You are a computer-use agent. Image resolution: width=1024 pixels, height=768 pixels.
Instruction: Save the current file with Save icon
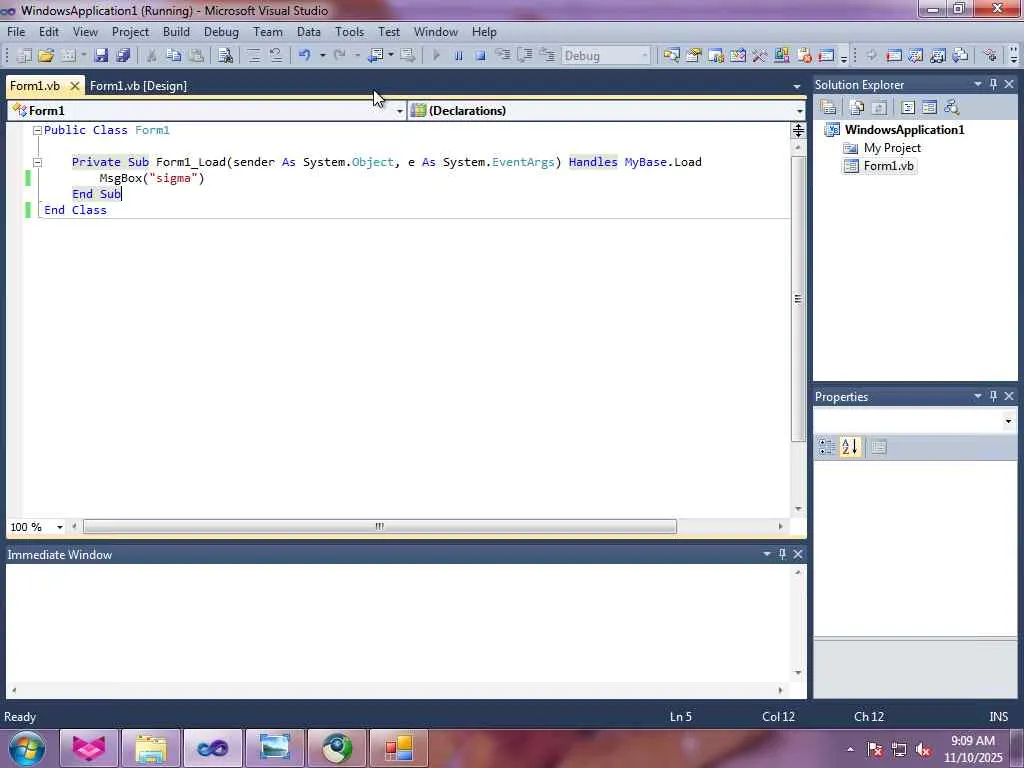[101, 56]
